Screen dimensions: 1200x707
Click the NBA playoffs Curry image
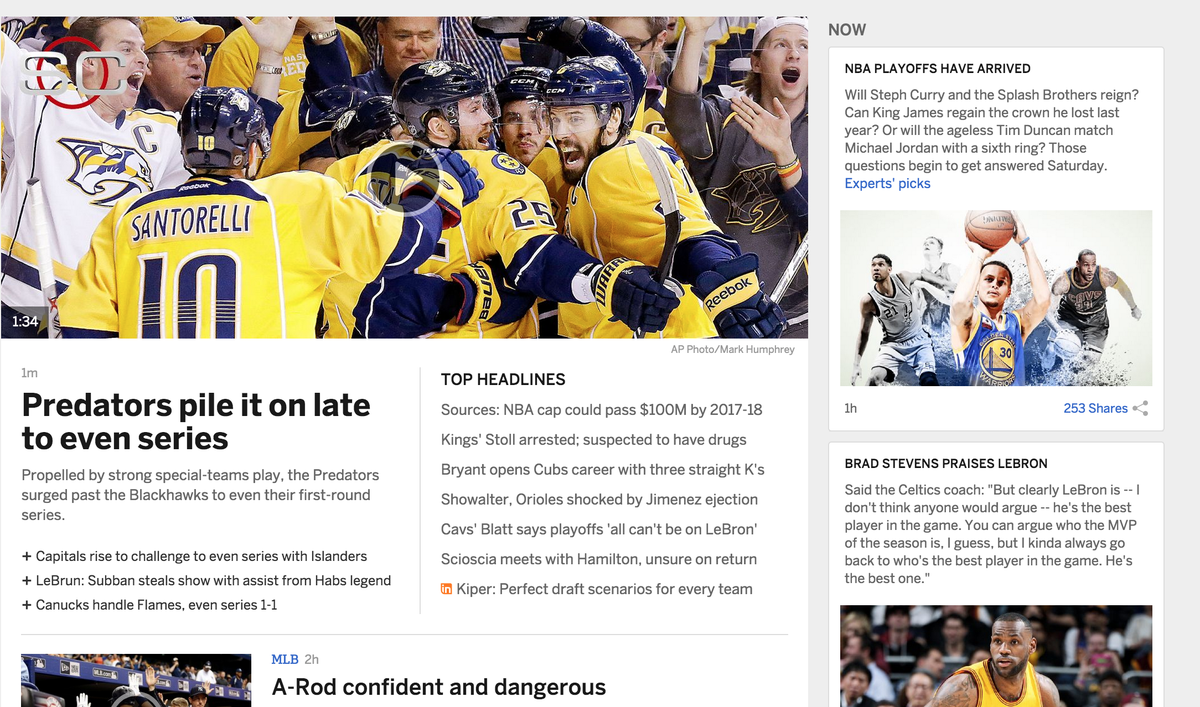[x=996, y=298]
